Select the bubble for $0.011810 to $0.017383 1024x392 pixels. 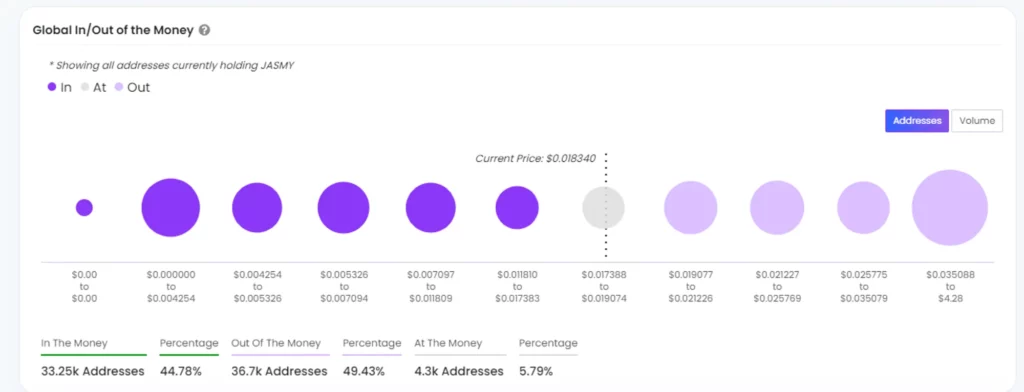[x=517, y=208]
